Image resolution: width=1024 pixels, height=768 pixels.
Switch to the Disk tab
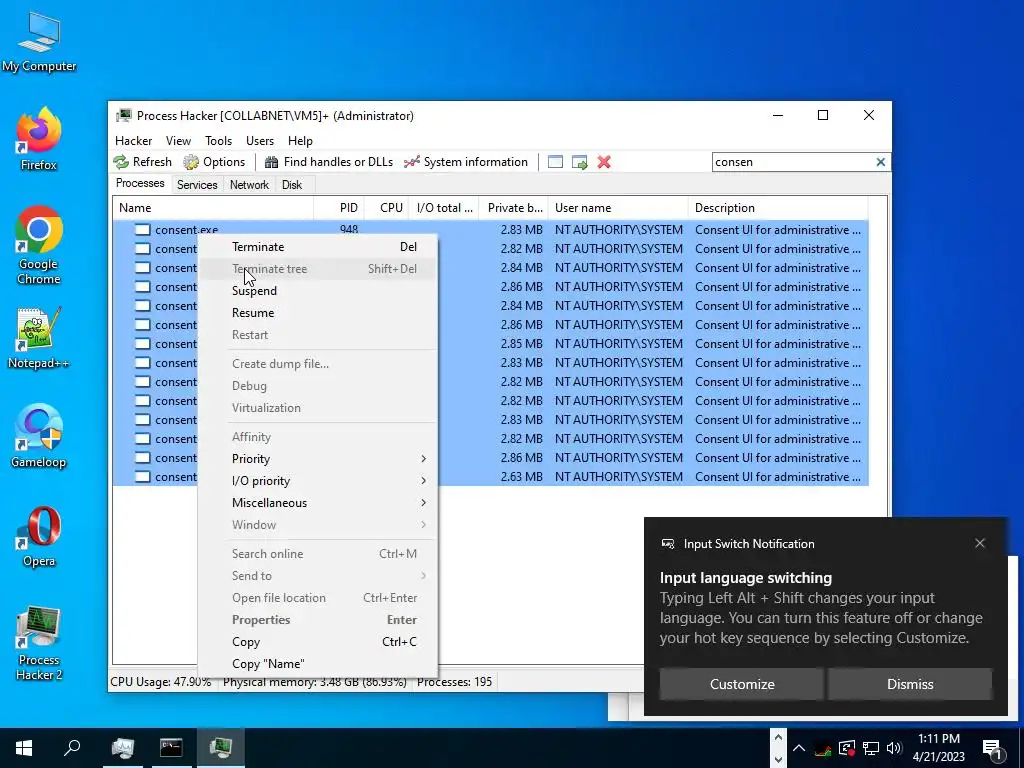tap(292, 185)
